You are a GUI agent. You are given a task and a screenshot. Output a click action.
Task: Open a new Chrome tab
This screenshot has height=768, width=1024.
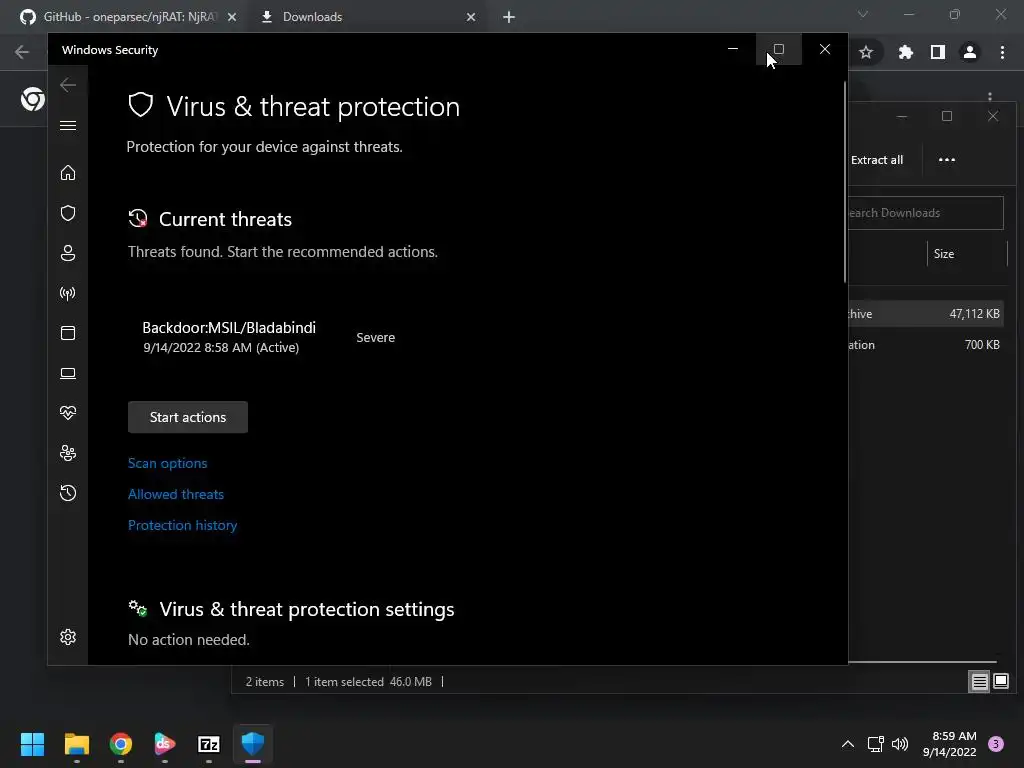pos(509,17)
